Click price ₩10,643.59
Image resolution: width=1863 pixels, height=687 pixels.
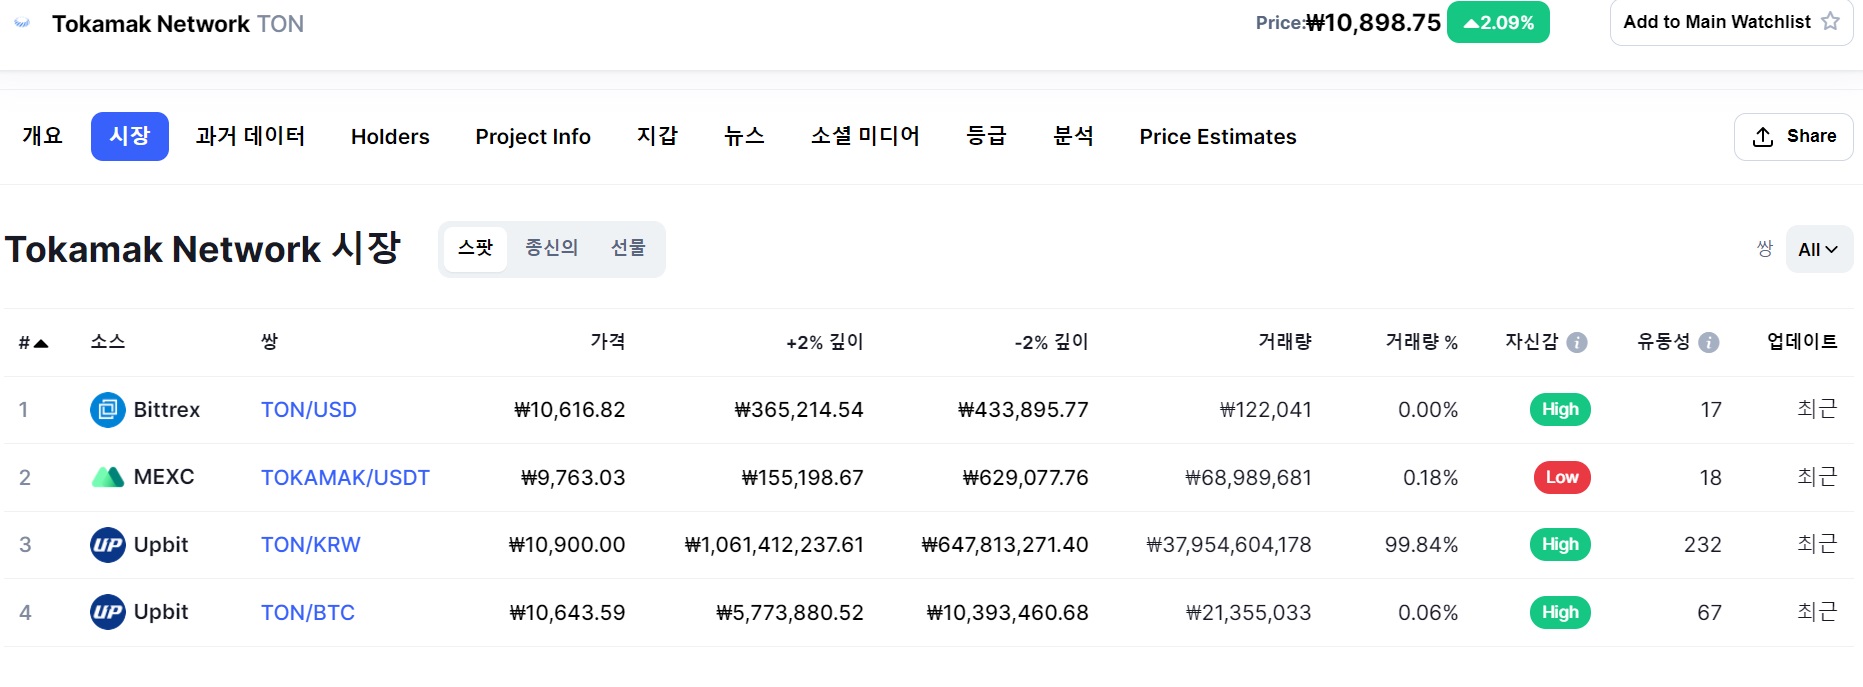point(567,613)
